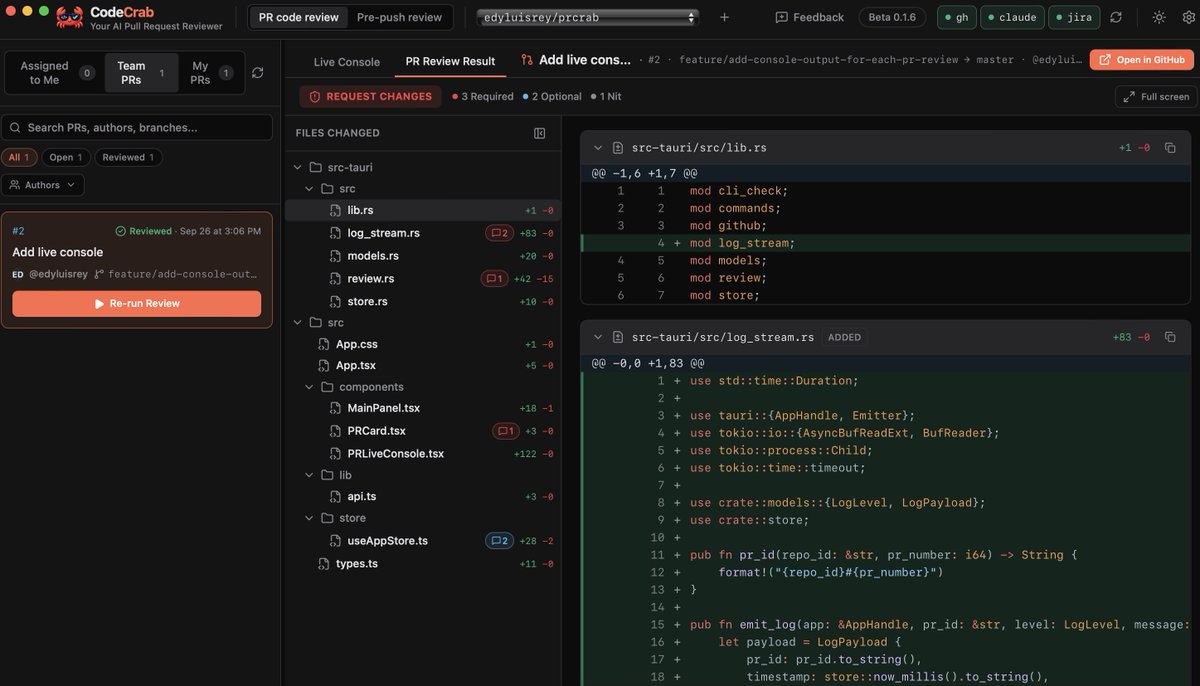Screen dimensions: 1200x686
Task: Open the settings gear icon
Action: (x=1186, y=17)
